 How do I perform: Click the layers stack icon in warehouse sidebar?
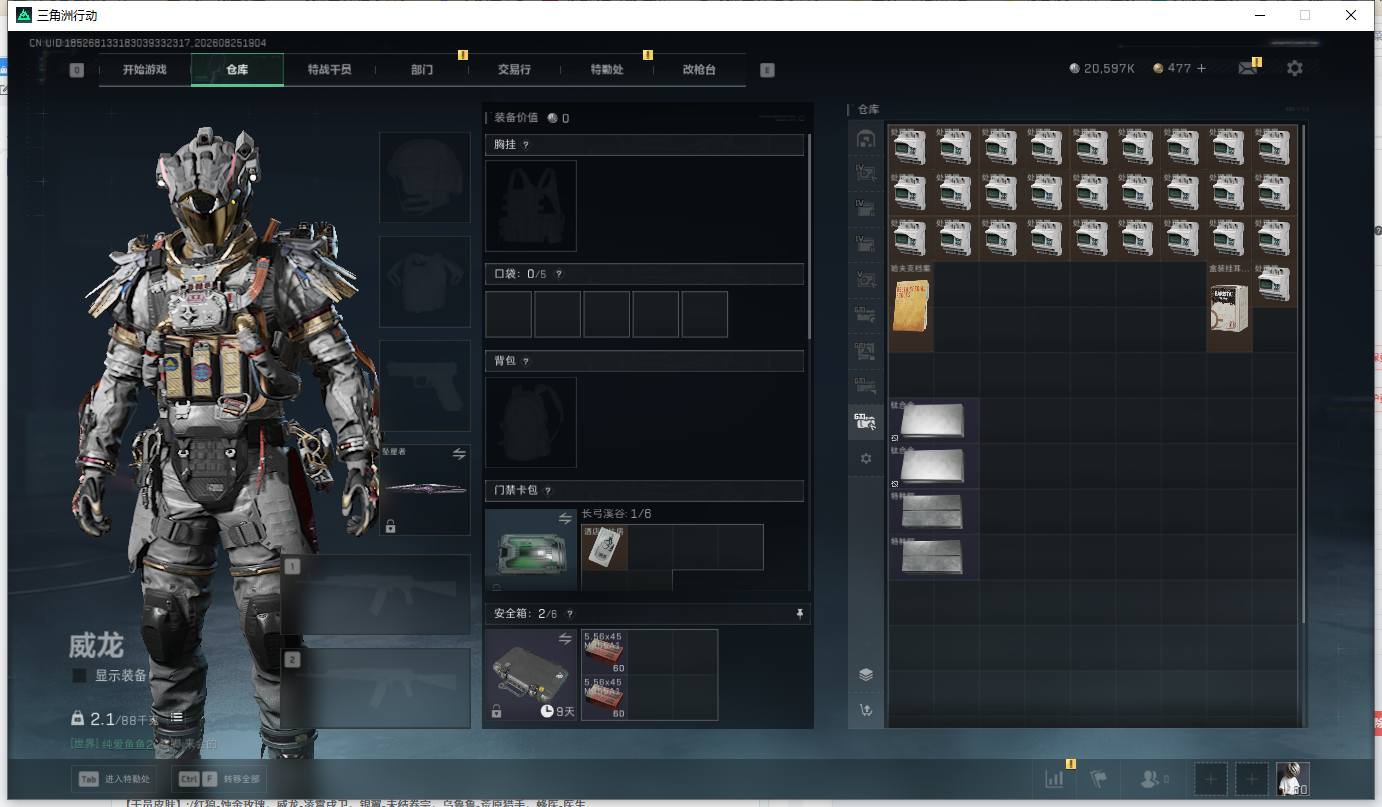pos(866,675)
